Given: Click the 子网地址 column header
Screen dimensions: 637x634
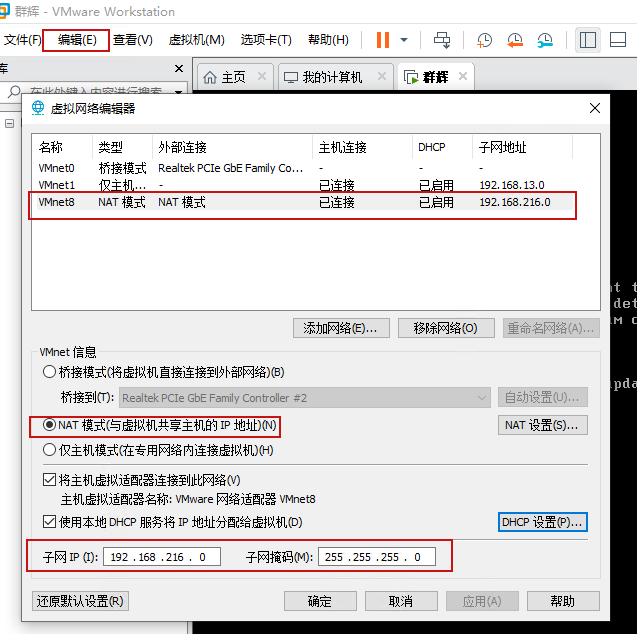Looking at the screenshot, I should click(523, 147).
